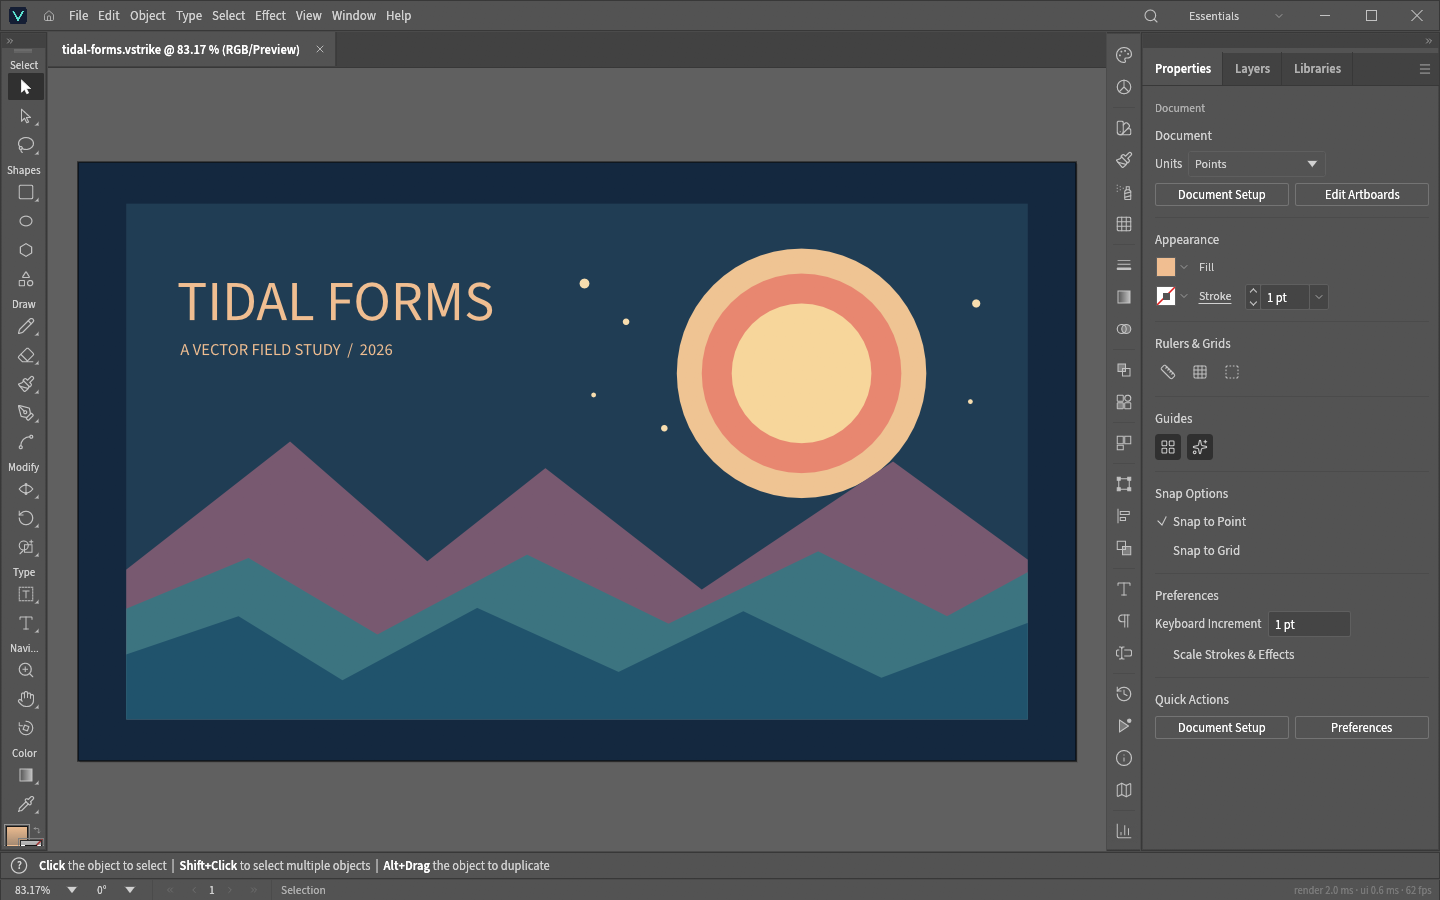
Task: Enable Scale Strokes & Effects
Action: tap(1233, 655)
